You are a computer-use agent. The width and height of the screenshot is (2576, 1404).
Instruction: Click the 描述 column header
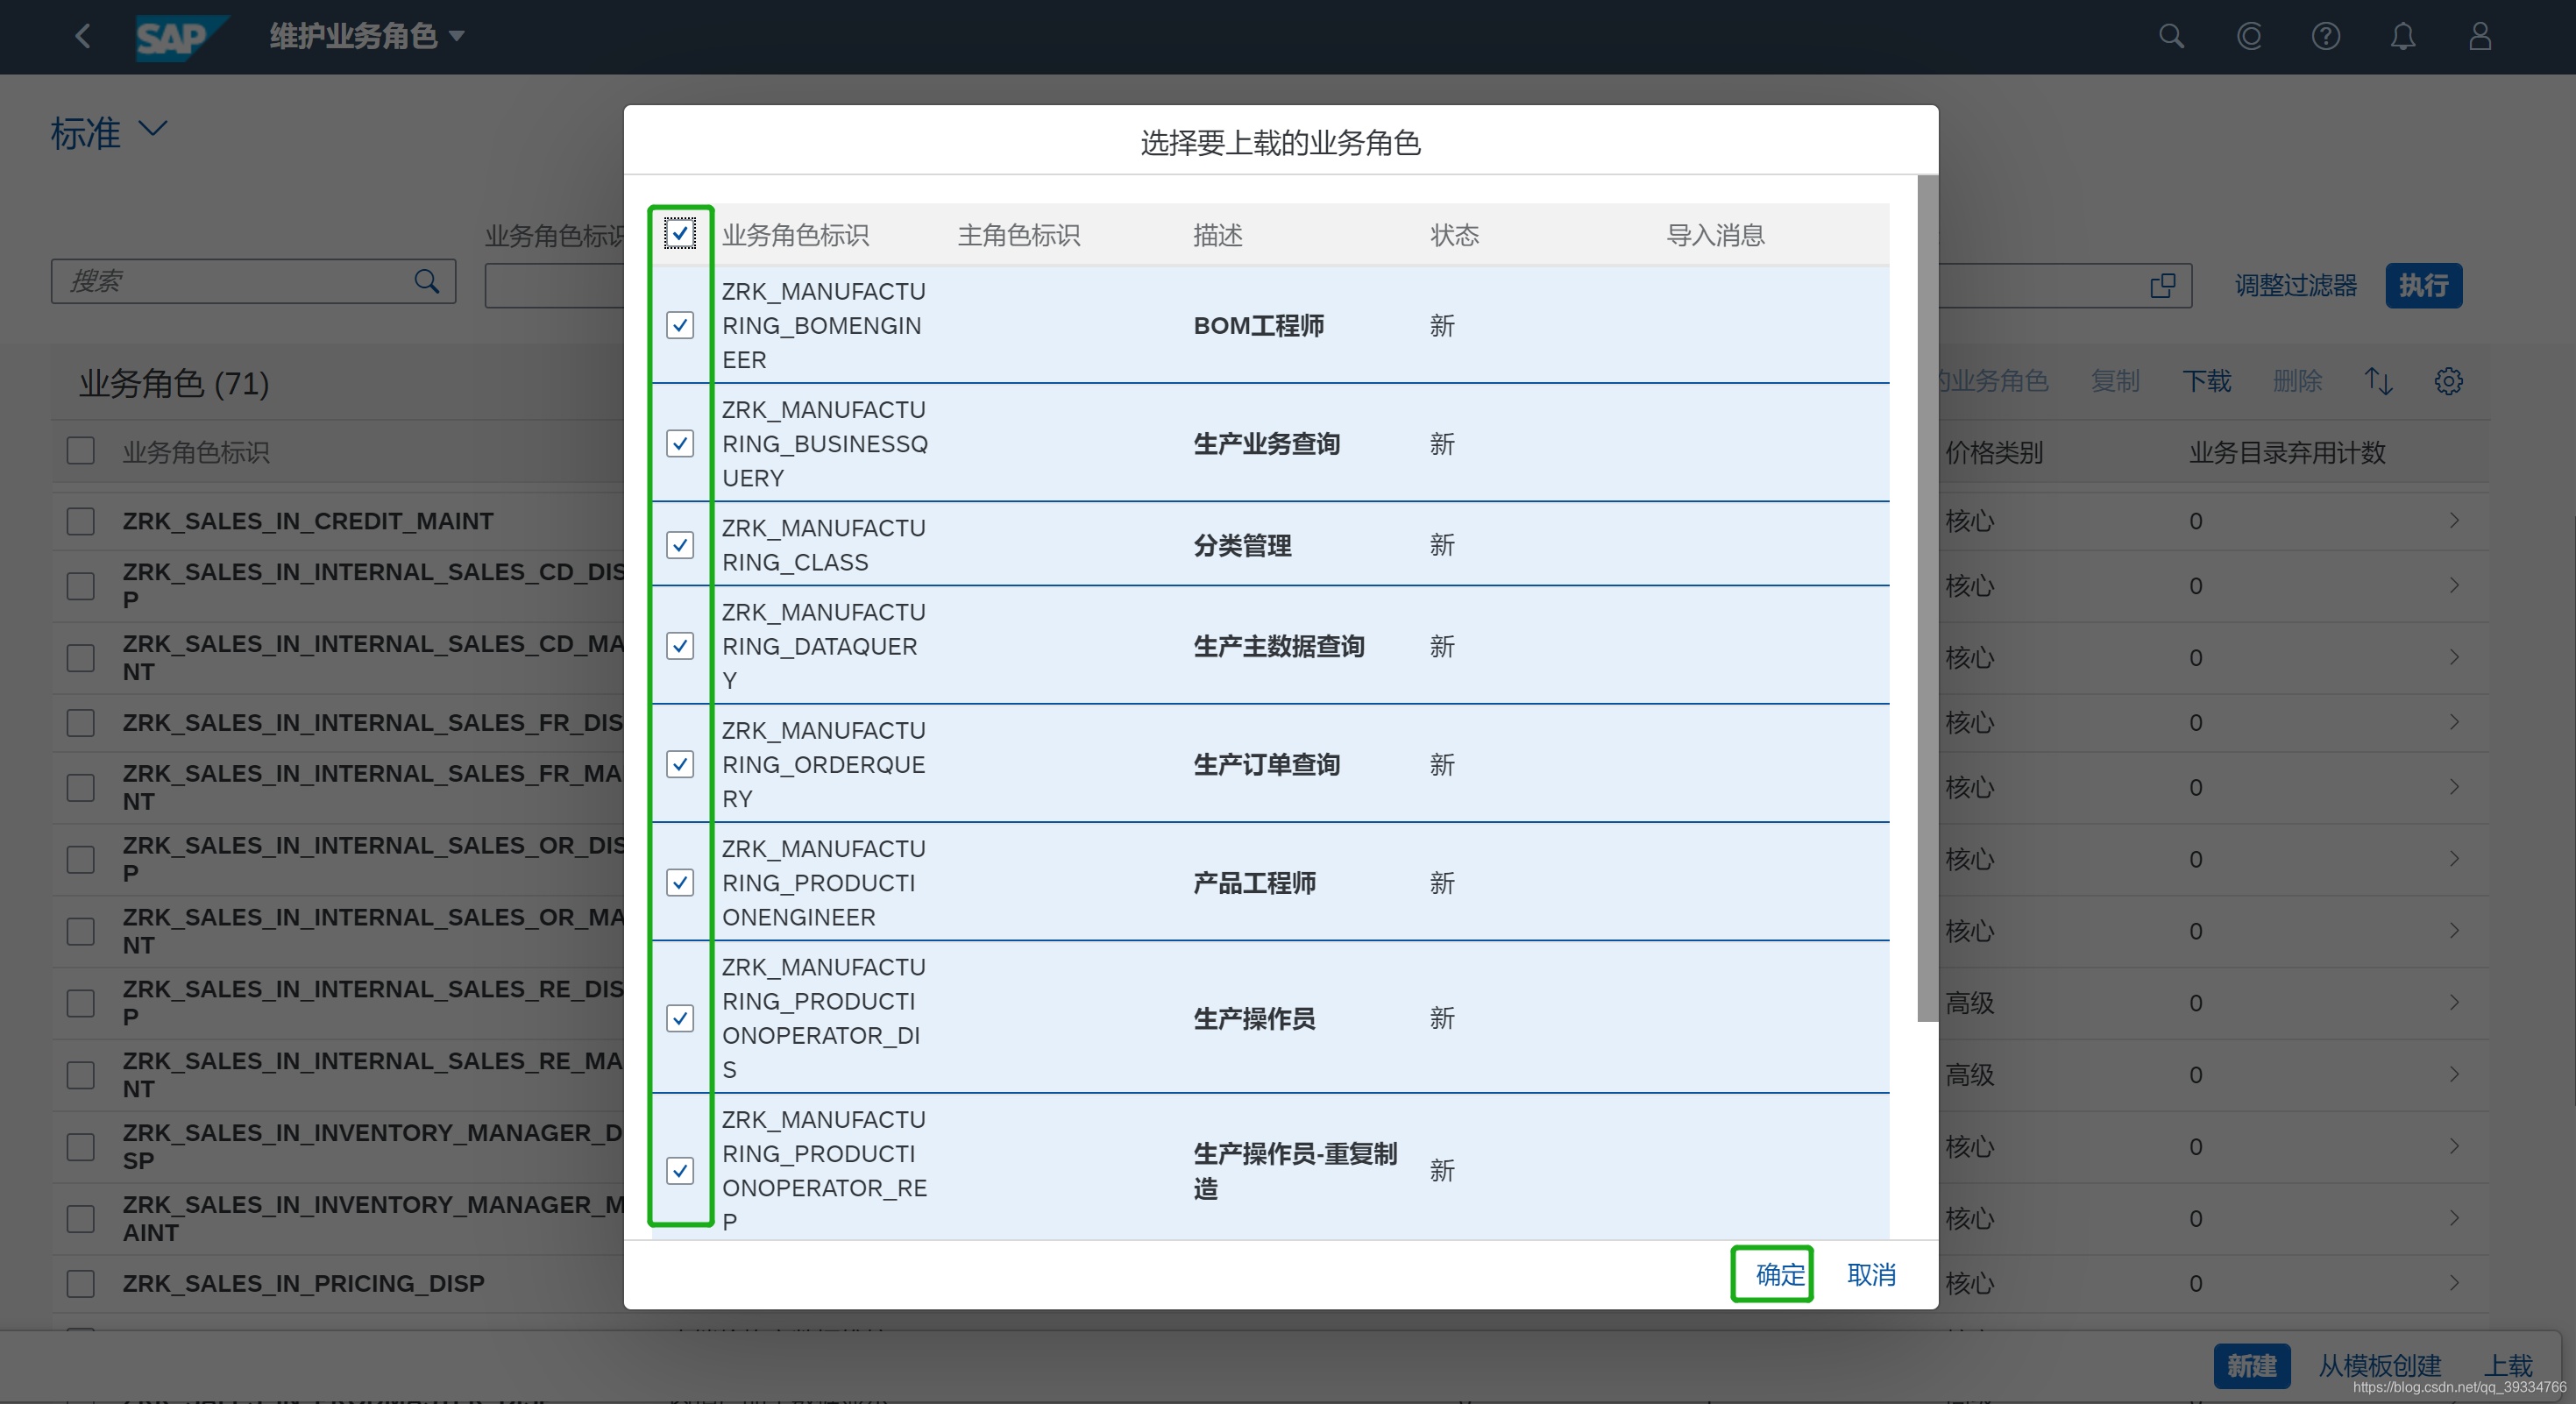point(1217,235)
